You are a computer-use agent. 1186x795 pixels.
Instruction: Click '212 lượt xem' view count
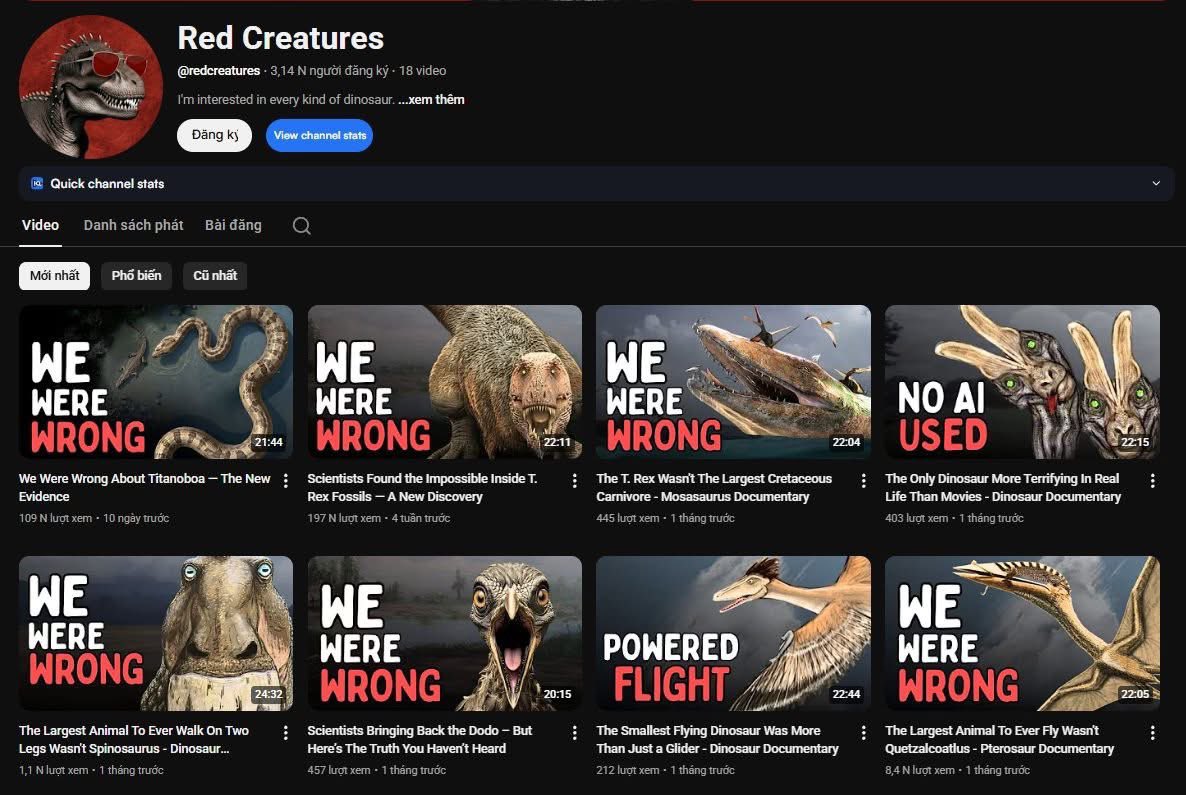tap(628, 770)
